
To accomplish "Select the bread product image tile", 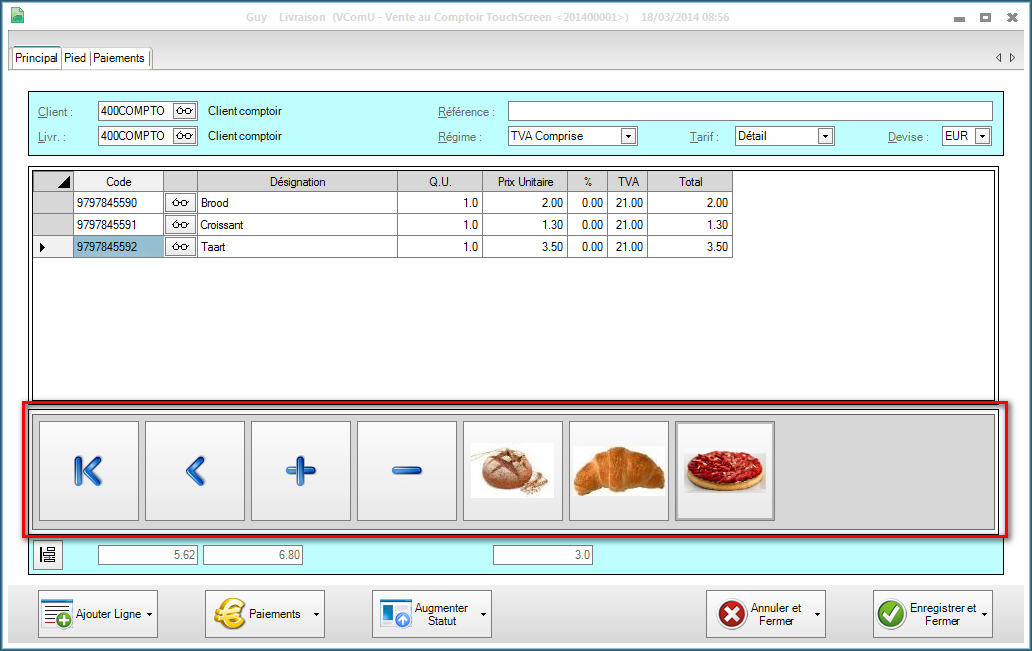I will [513, 471].
